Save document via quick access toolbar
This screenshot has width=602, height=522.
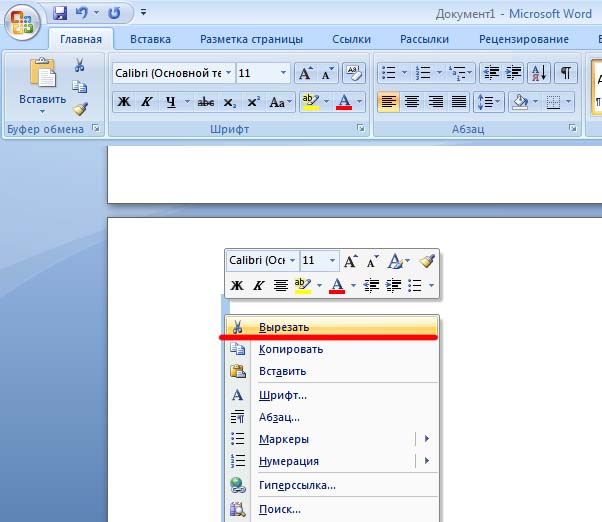[x=60, y=13]
